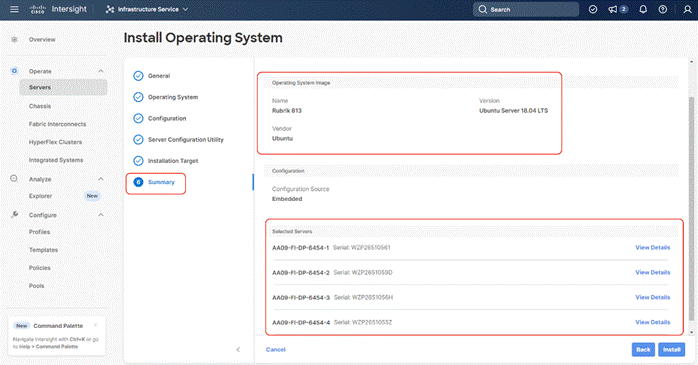This screenshot has width=698, height=365.
Task: Open Fabric Interconnects in sidebar
Action: [57, 124]
